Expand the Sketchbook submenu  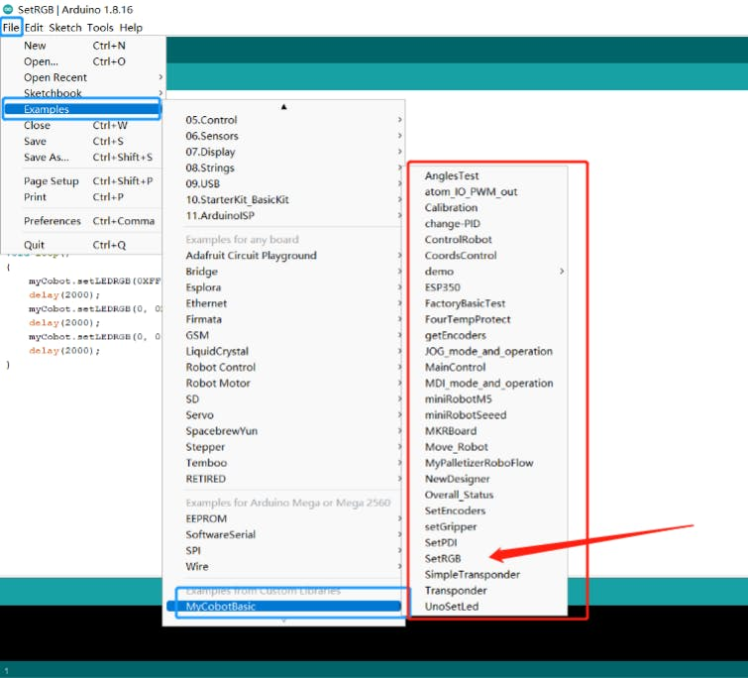(83, 93)
